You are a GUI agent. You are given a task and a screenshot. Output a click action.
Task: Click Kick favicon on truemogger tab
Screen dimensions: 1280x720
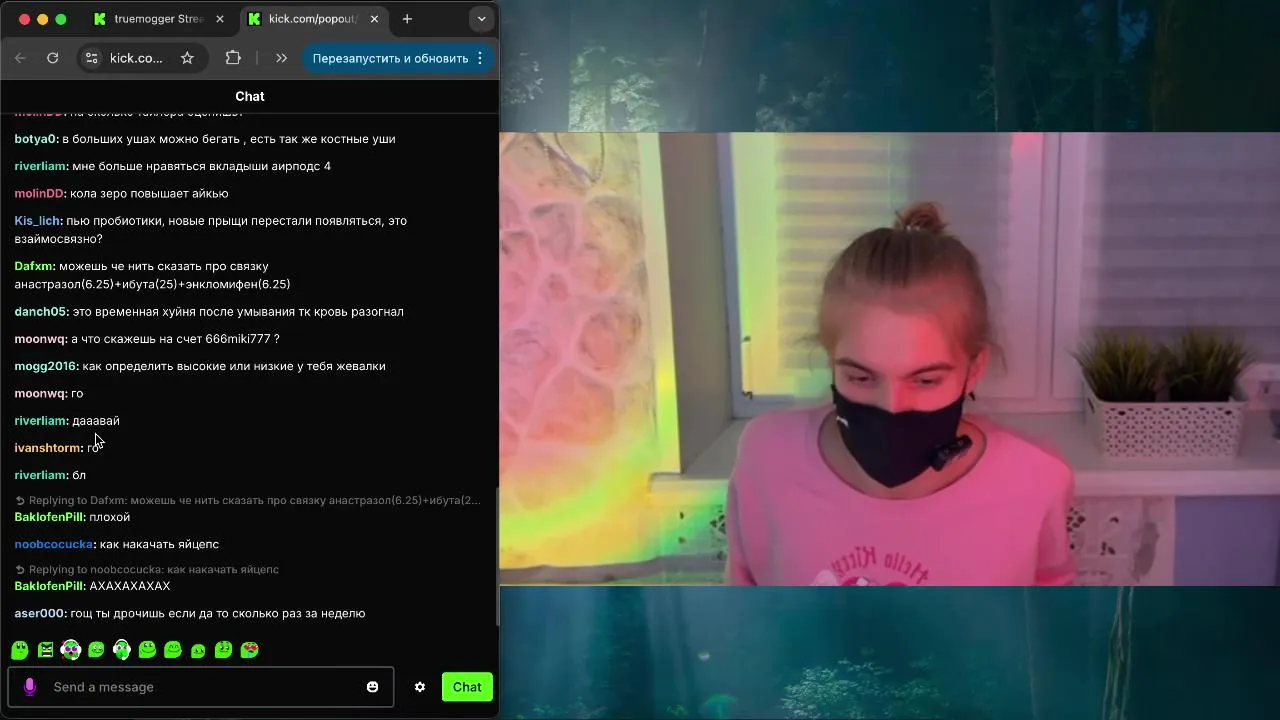coord(100,19)
